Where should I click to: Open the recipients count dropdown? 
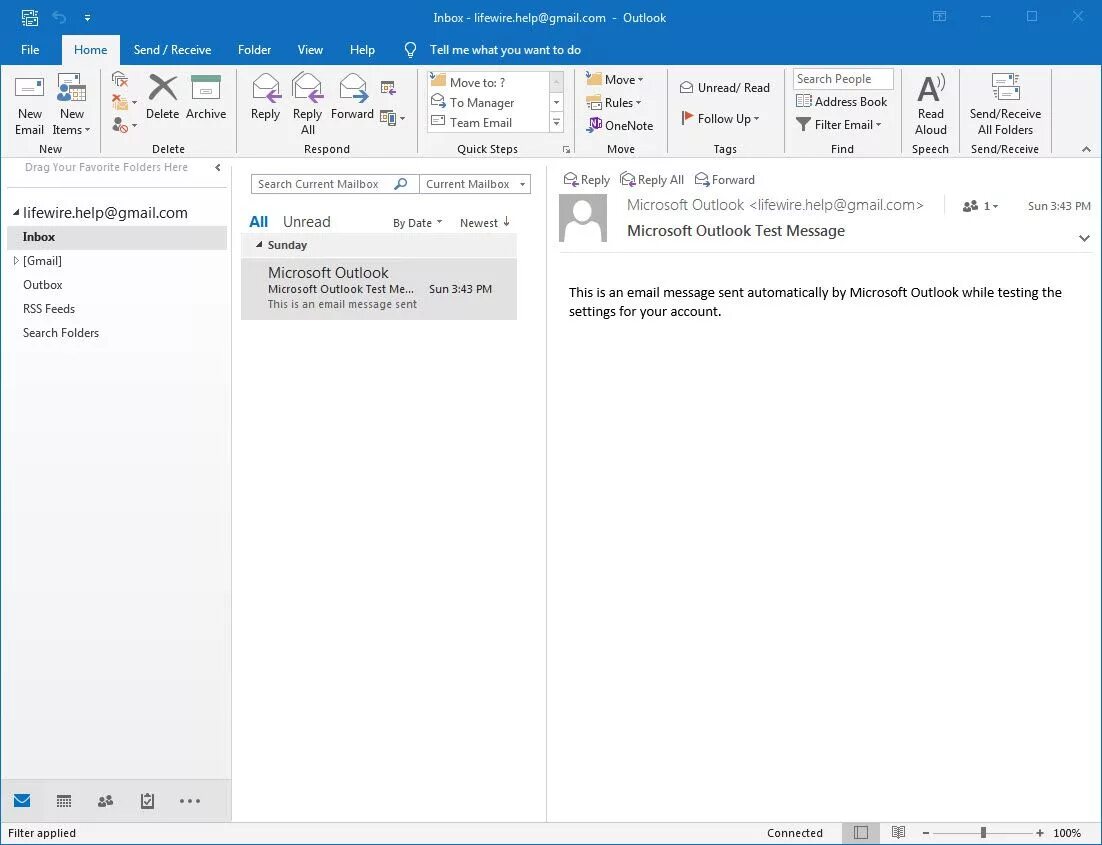click(x=980, y=206)
